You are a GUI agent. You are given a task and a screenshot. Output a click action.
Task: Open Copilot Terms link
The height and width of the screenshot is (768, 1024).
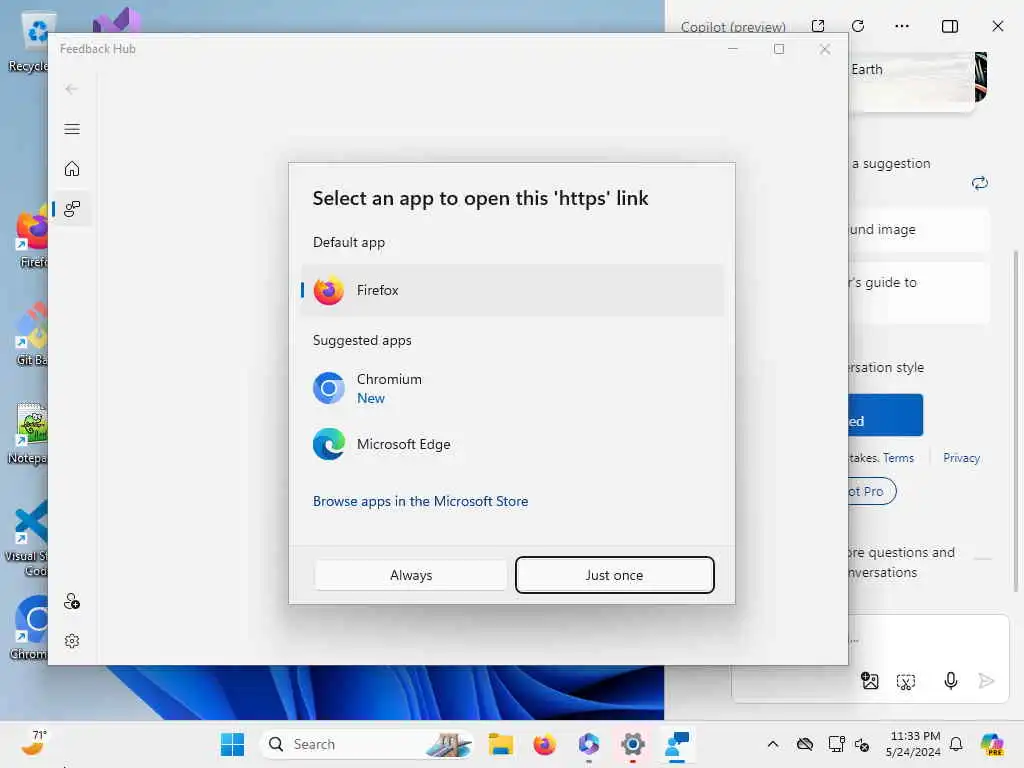pyautogui.click(x=898, y=458)
